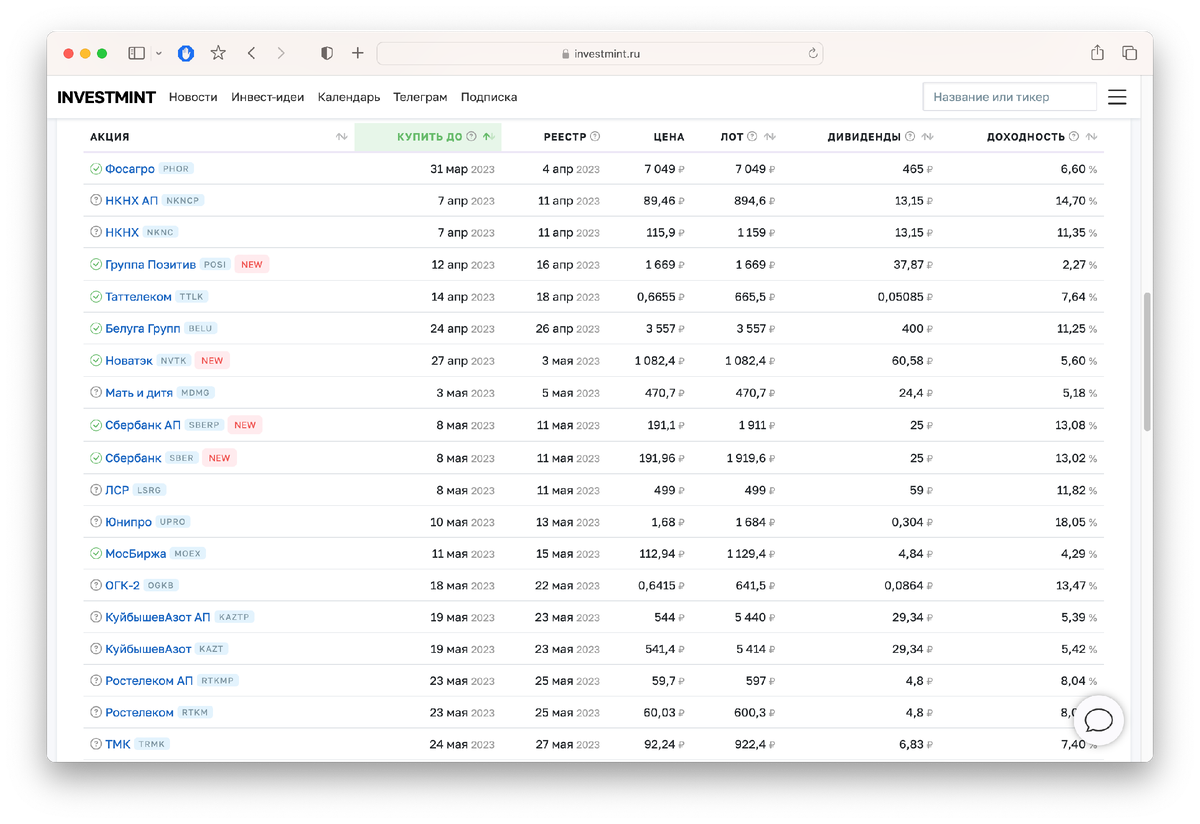Show Купить до help question icon

[x=472, y=137]
